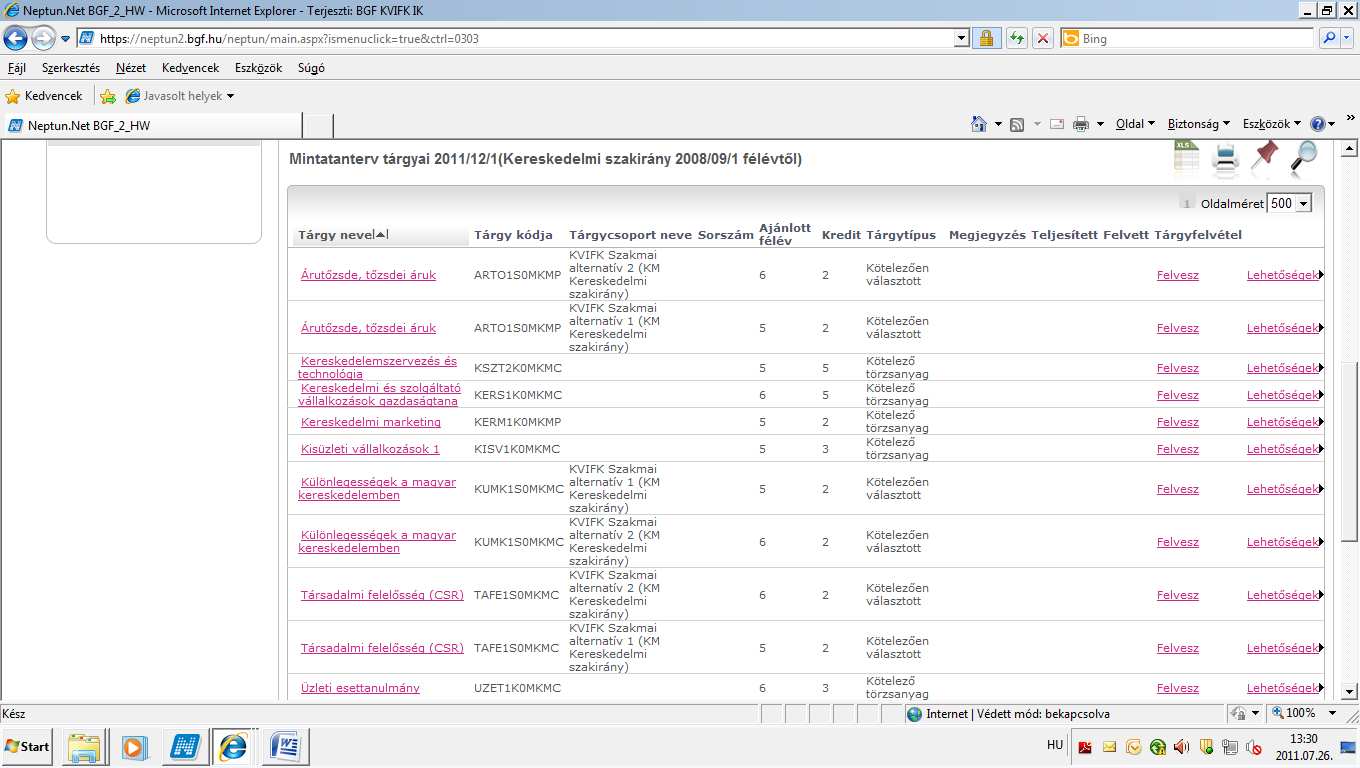Launch Windows Media Player from the taskbar
The width and height of the screenshot is (1360, 768).
pyautogui.click(x=133, y=746)
